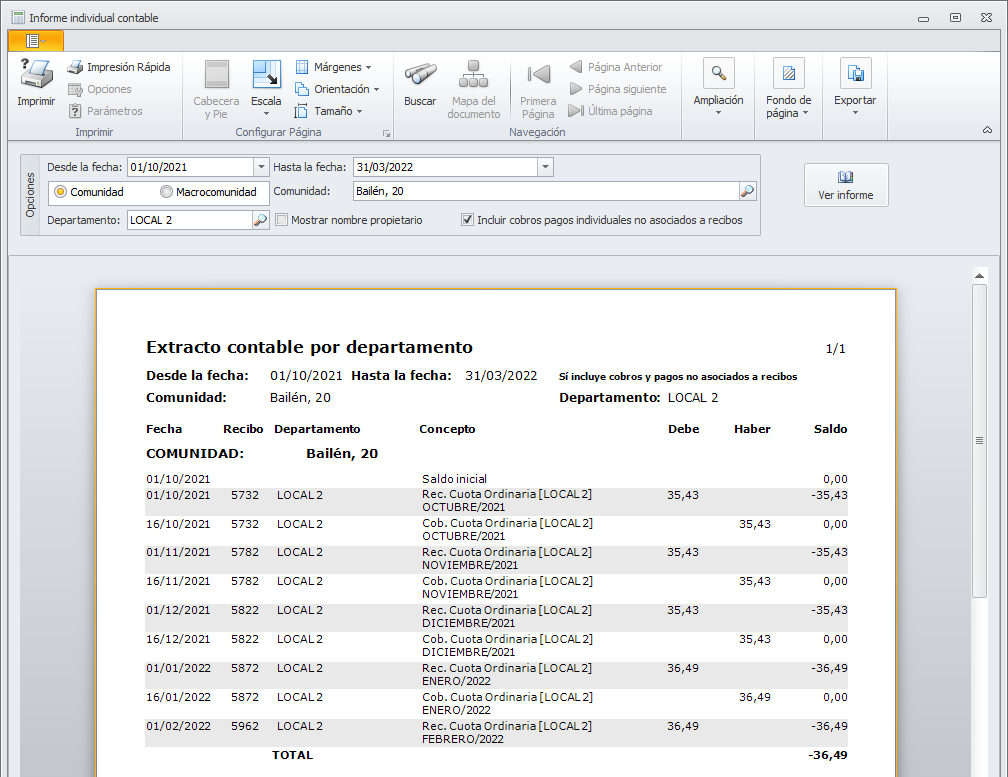Open the Hasta la fecha dropdown

click(x=545, y=167)
